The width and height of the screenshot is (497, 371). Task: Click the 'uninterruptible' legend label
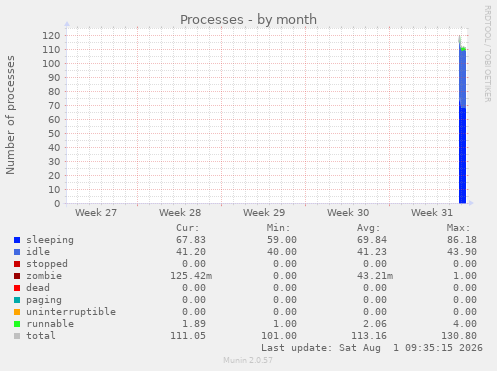(x=71, y=312)
